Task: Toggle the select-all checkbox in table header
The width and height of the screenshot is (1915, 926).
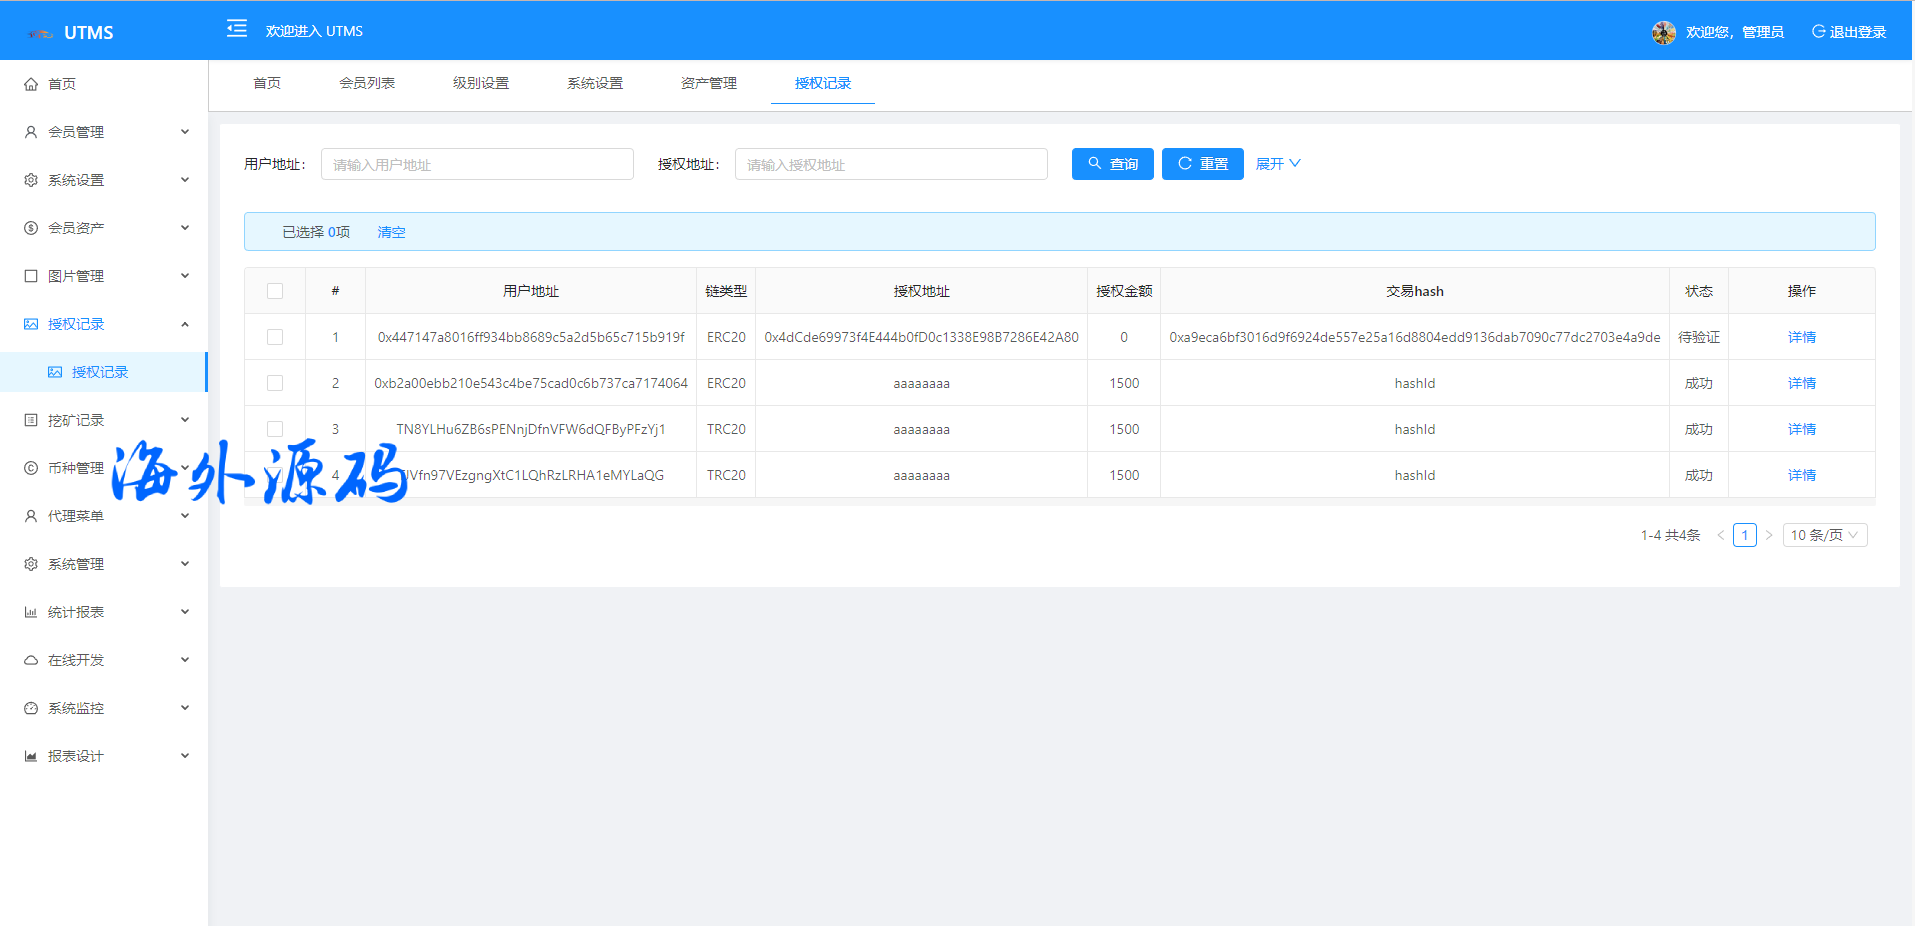Action: pyautogui.click(x=275, y=291)
